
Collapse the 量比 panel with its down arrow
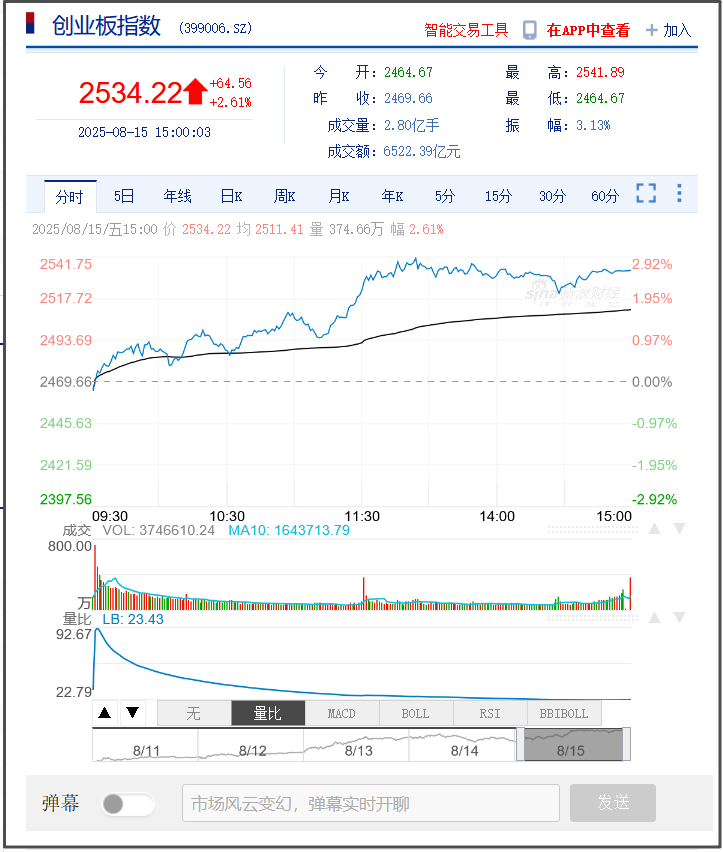679,618
